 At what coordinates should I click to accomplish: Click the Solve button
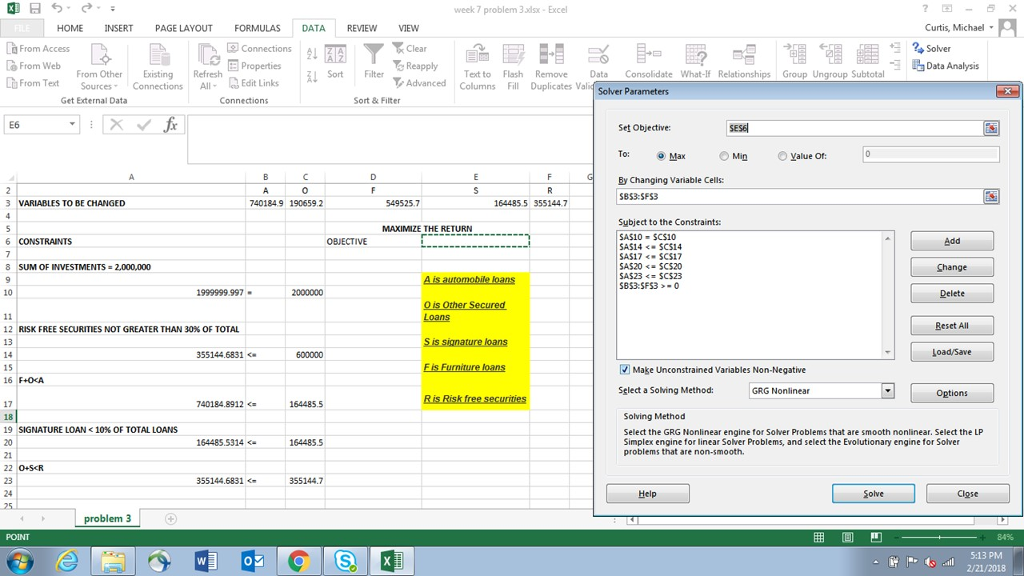click(873, 494)
